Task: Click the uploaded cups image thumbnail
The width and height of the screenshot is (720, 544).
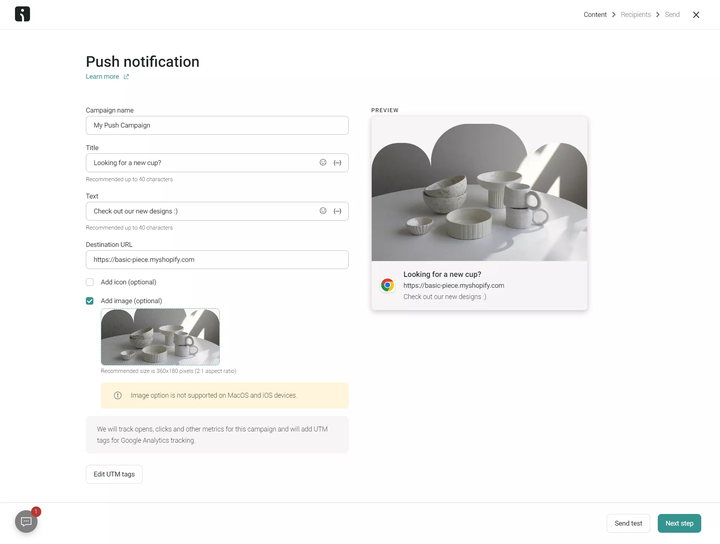Action: point(160,337)
